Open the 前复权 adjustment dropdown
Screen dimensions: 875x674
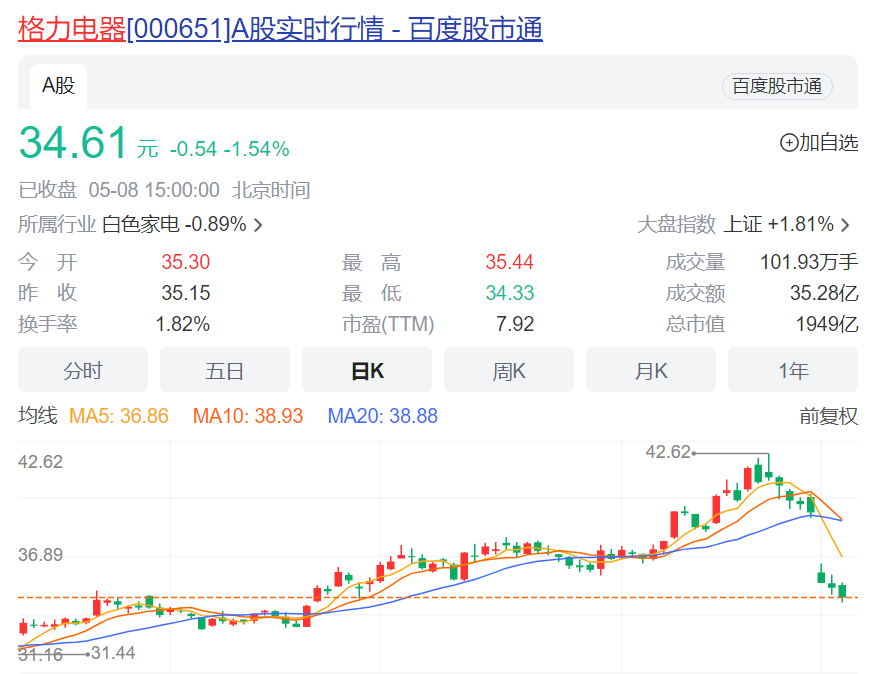(x=828, y=416)
